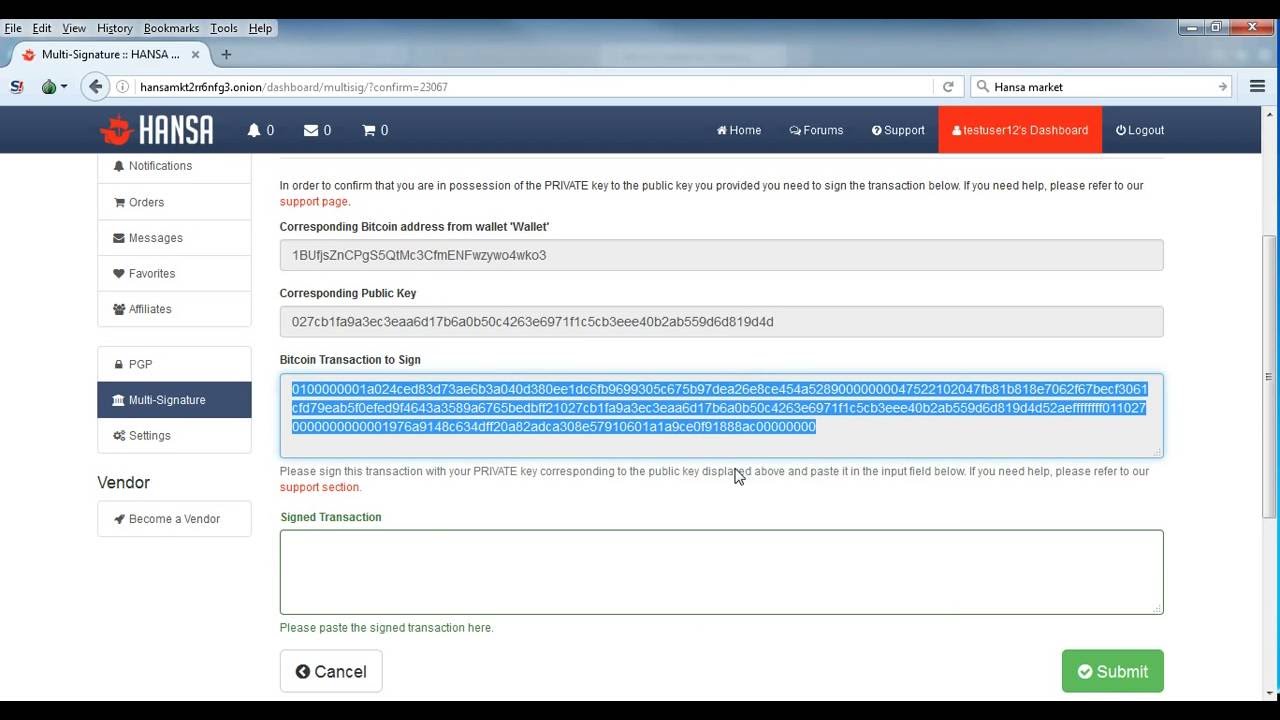Click the Tor onion button icon
1280x720 pixels.
tap(48, 87)
